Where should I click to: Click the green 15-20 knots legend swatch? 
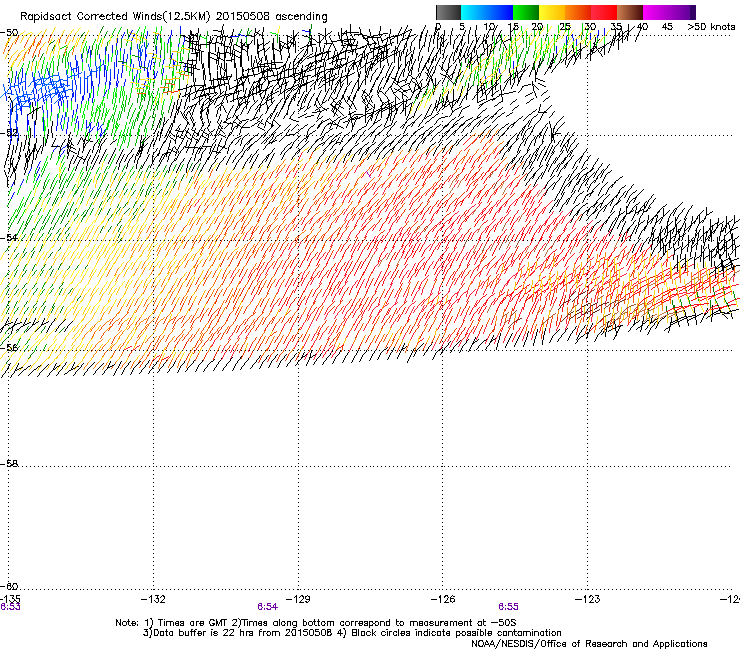click(x=526, y=12)
